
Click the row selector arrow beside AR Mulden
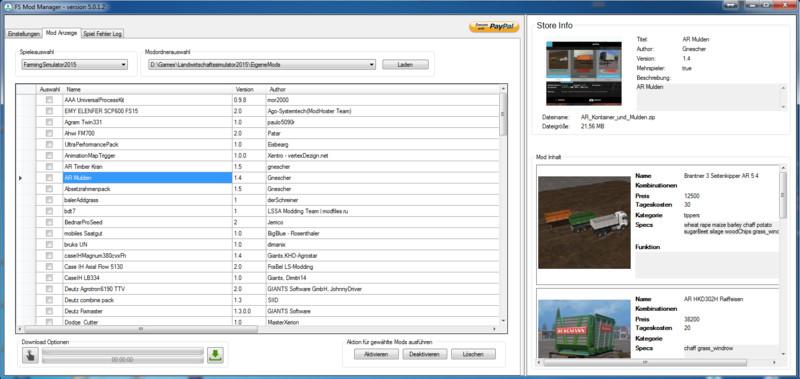tap(20, 178)
